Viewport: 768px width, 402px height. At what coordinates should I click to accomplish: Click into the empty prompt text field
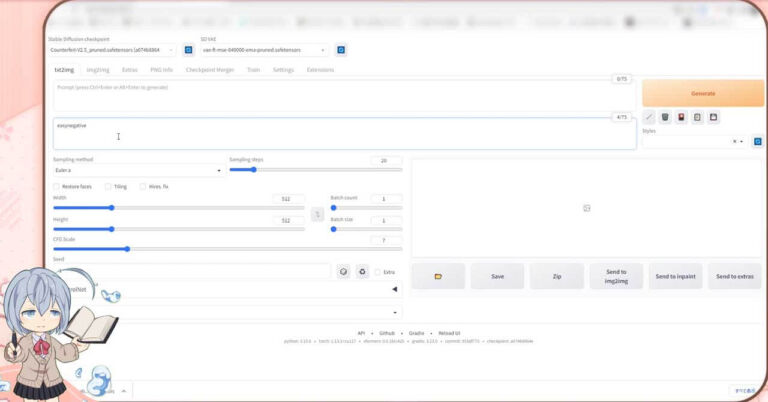point(330,95)
